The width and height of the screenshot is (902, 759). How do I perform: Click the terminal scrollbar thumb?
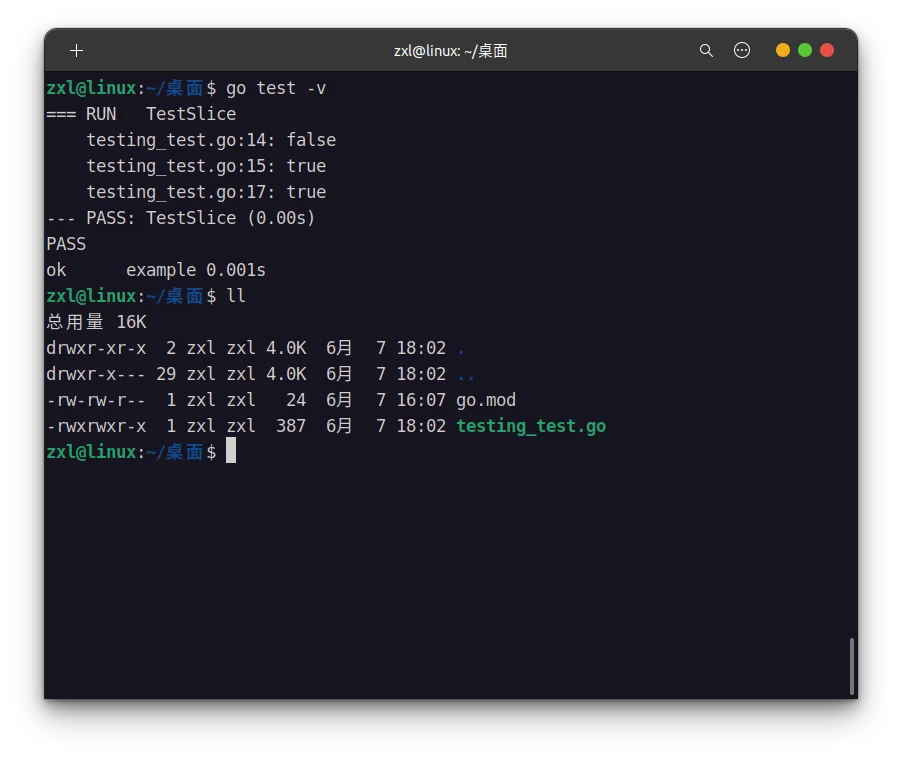tap(851, 666)
